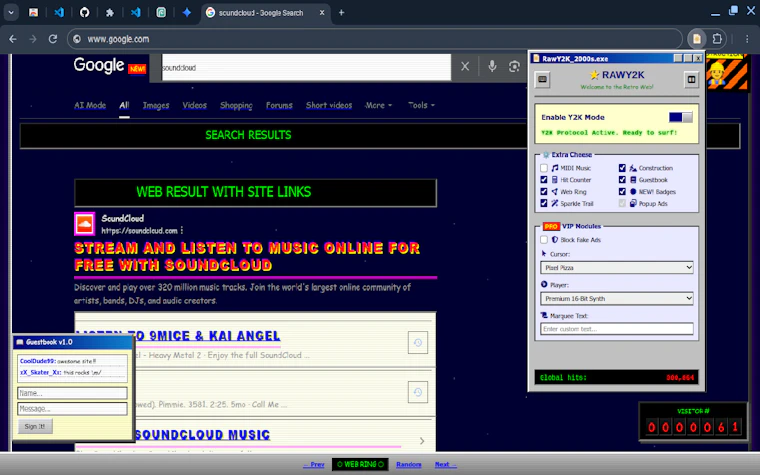
Task: Select the Forums search tab
Action: click(x=279, y=105)
